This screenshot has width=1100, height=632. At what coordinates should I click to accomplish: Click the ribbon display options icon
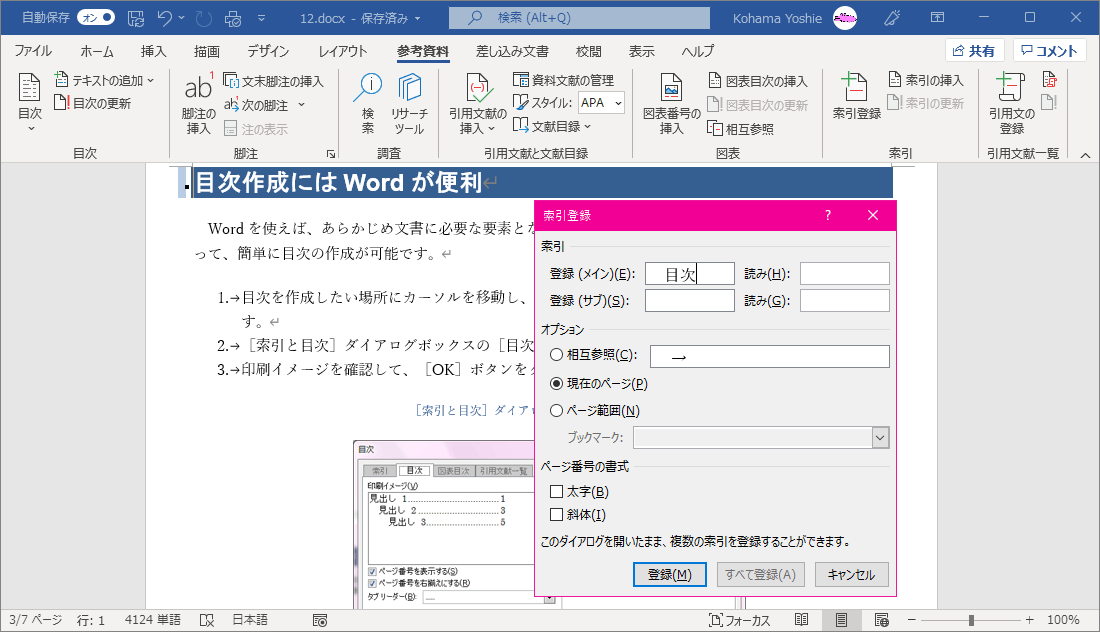pos(937,18)
